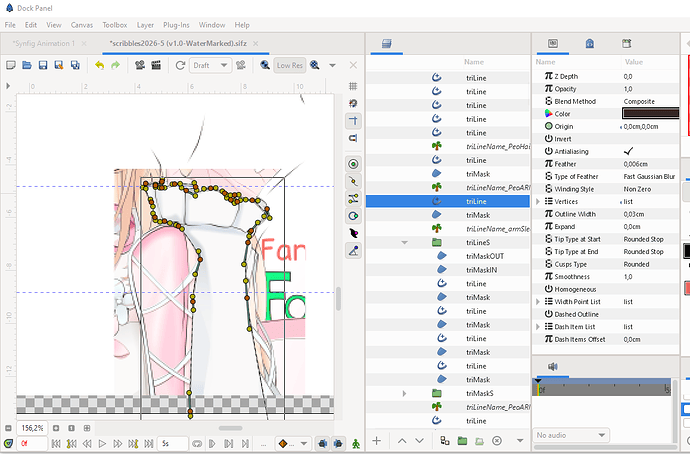The width and height of the screenshot is (690, 454).
Task: Open the File menu
Action: pos(10,25)
